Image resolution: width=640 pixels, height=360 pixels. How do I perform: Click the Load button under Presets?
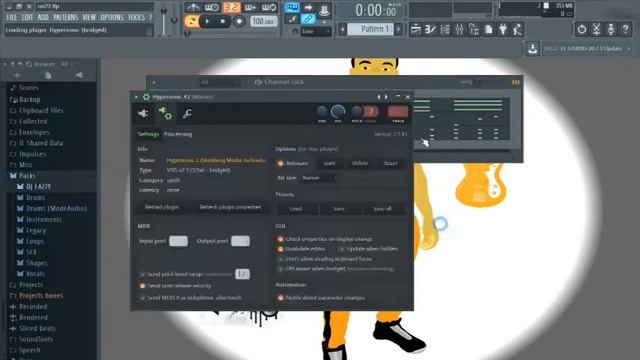(296, 209)
